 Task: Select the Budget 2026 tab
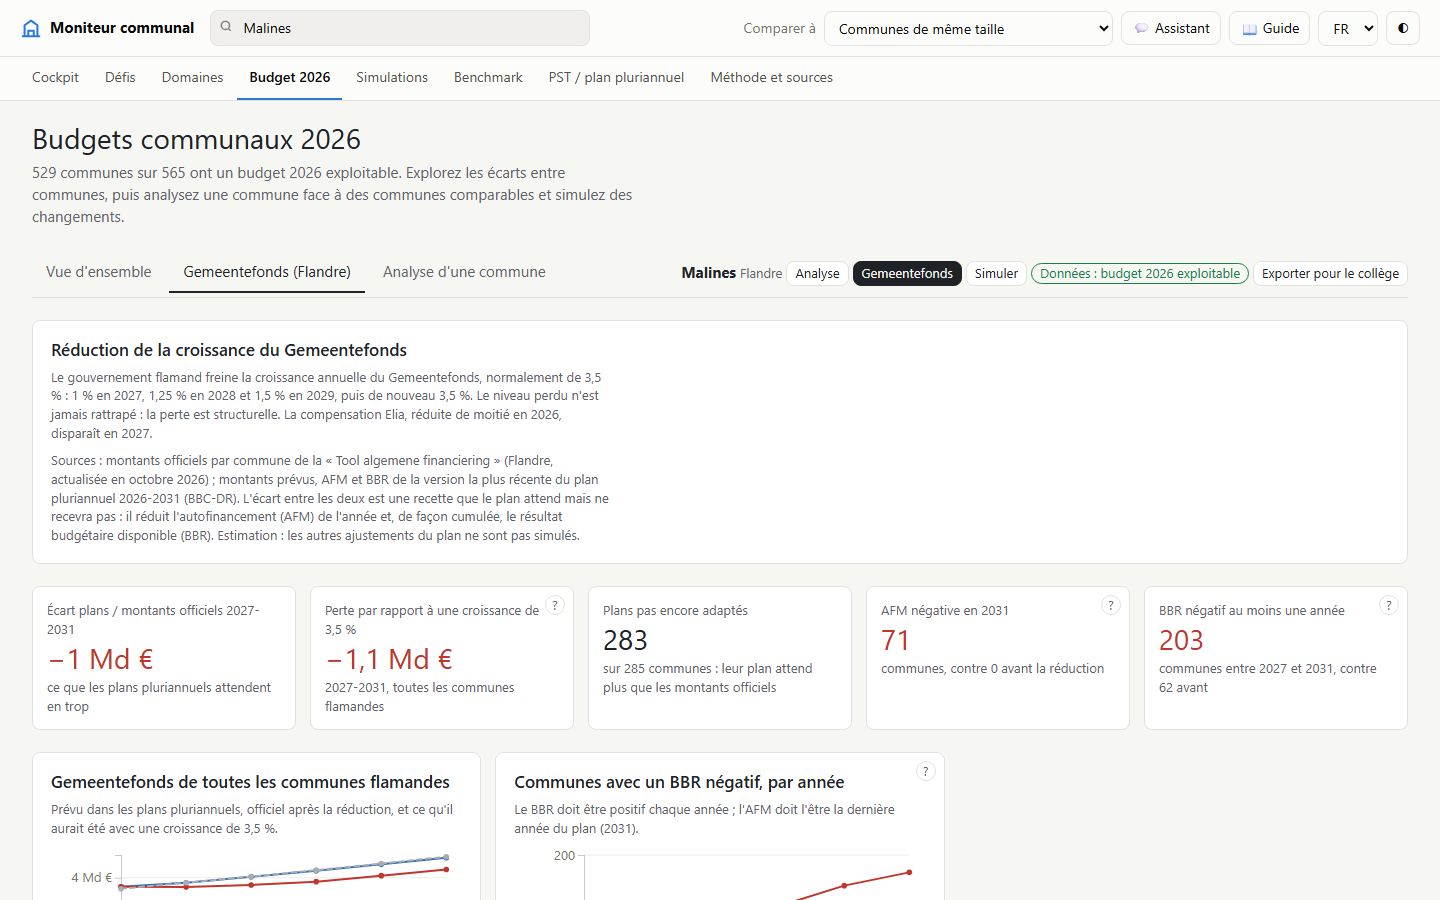click(290, 77)
